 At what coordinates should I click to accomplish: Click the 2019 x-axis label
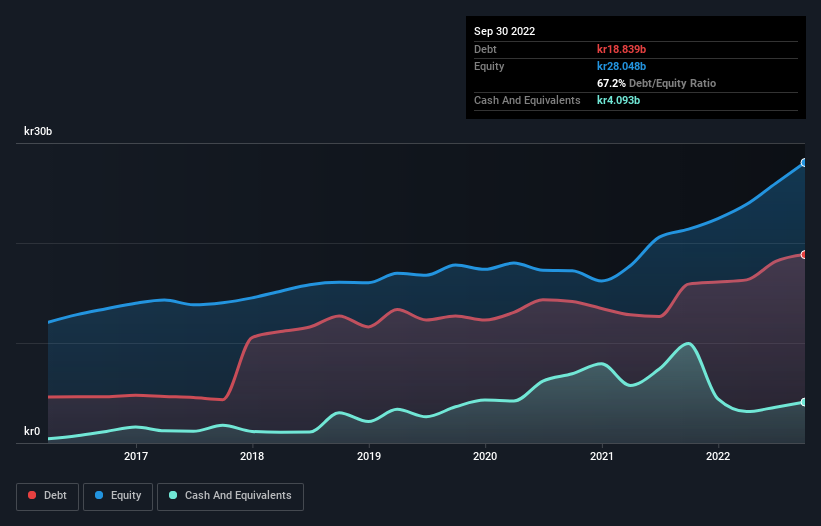(369, 456)
